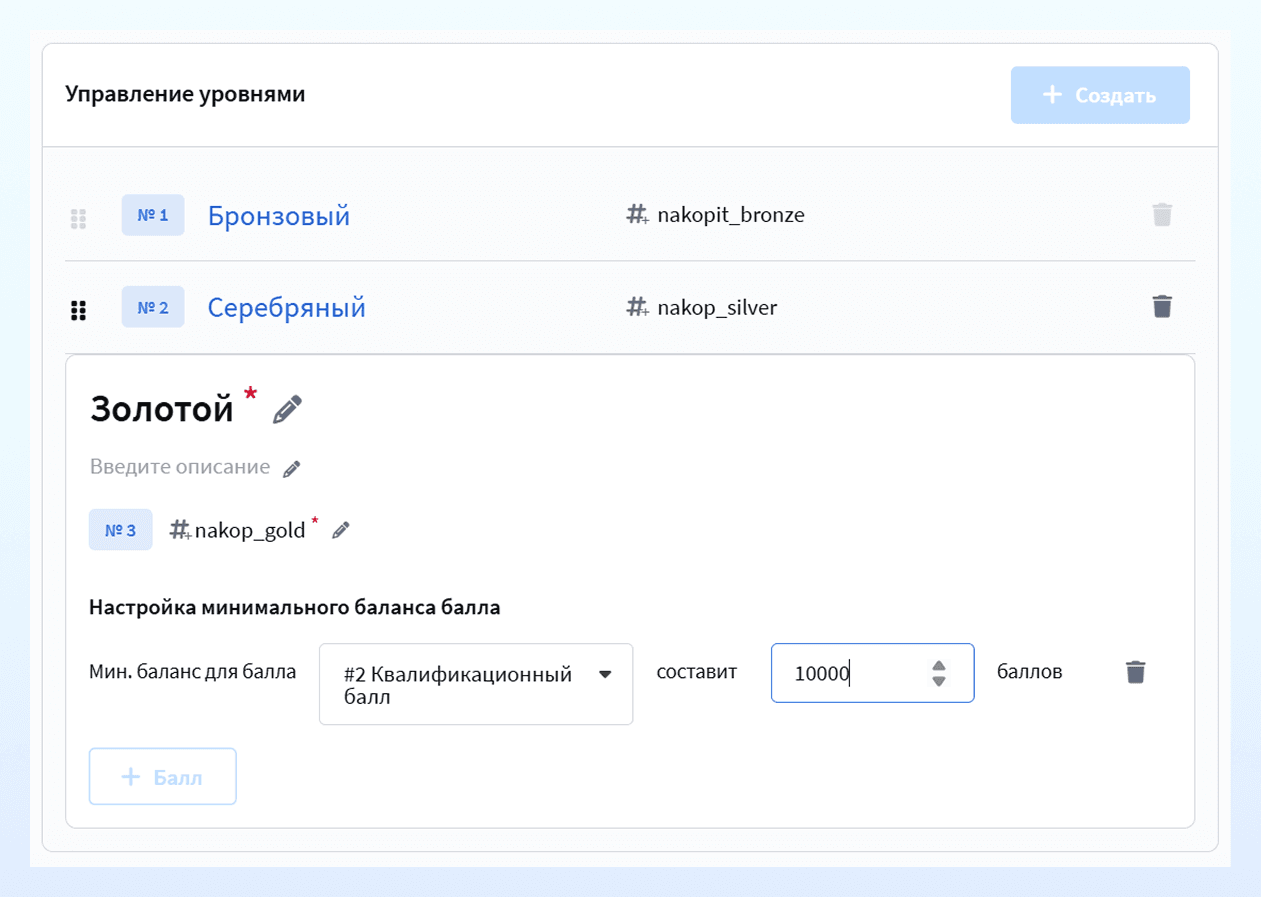Click the баллов unit label
1261x897 pixels.
pyautogui.click(x=1030, y=672)
